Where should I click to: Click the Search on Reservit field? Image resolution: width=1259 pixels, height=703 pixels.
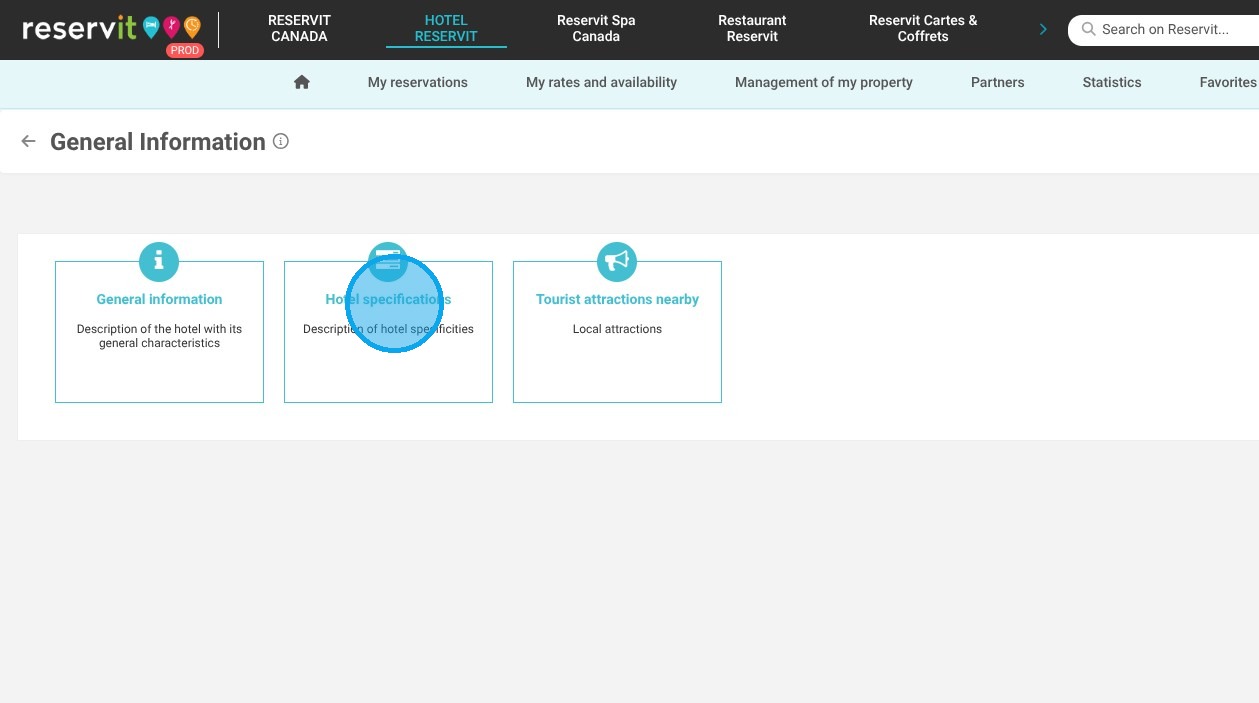[1165, 29]
